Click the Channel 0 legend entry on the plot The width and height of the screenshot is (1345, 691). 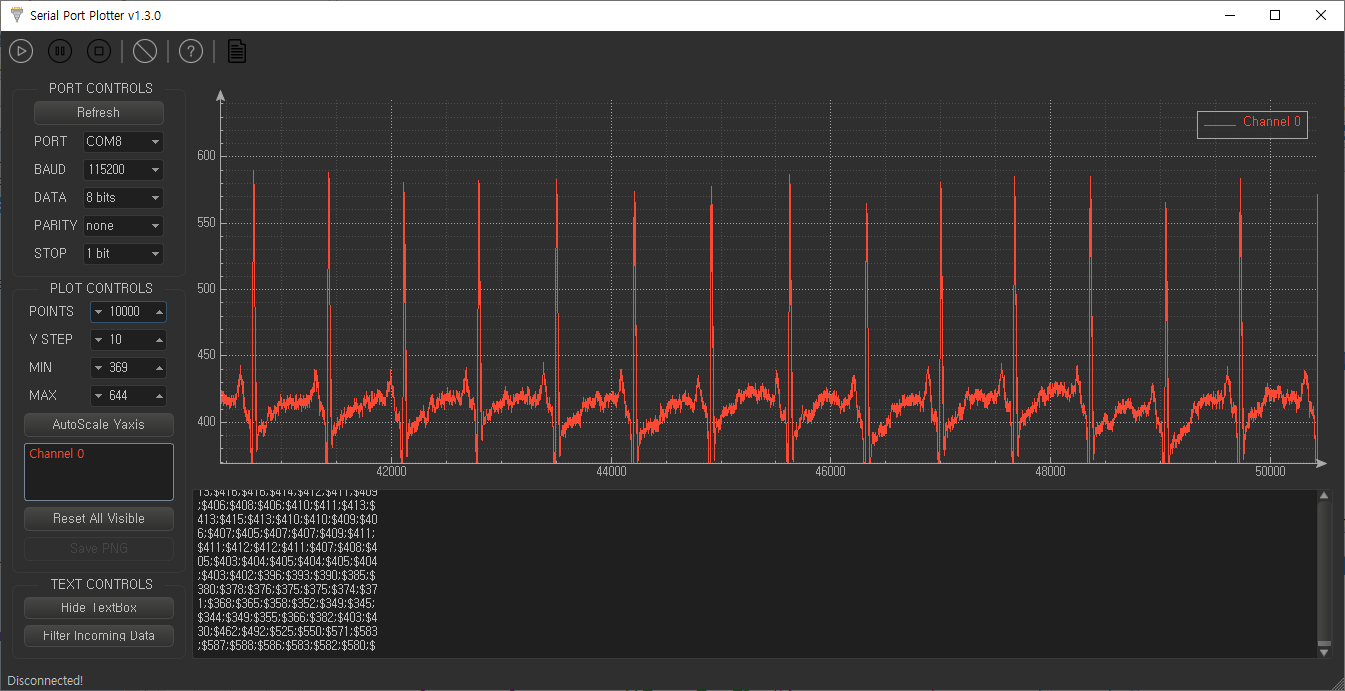(1252, 122)
